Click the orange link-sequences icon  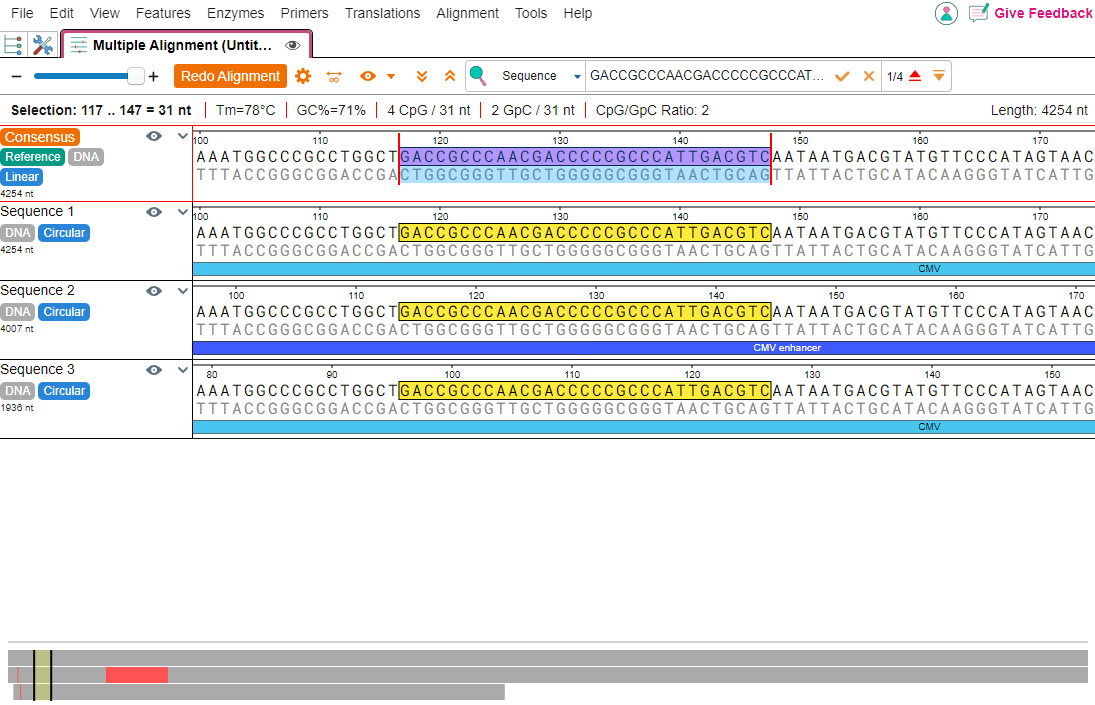pyautogui.click(x=334, y=76)
